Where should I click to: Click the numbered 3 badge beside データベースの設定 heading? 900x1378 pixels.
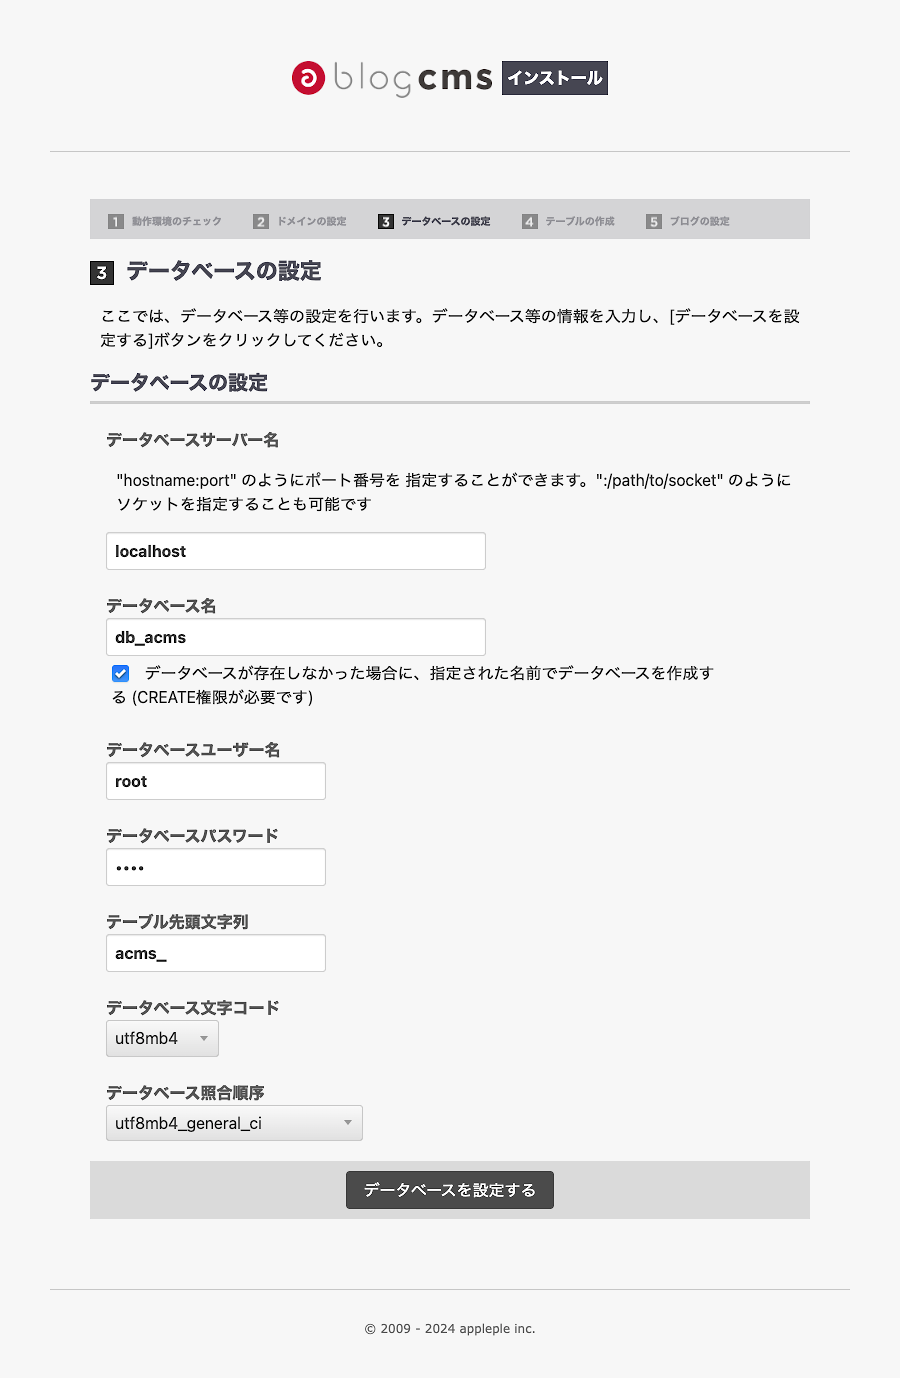[102, 271]
